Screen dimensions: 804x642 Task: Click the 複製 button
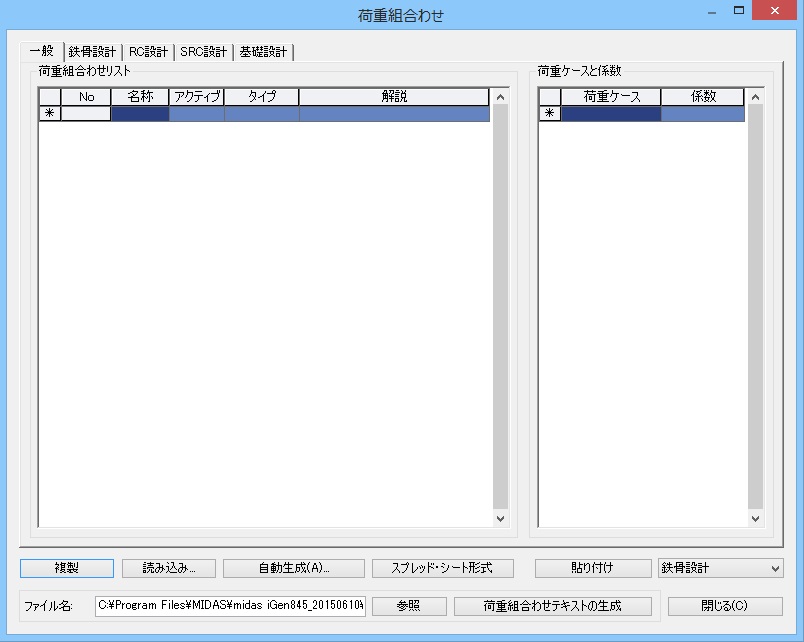click(x=66, y=568)
